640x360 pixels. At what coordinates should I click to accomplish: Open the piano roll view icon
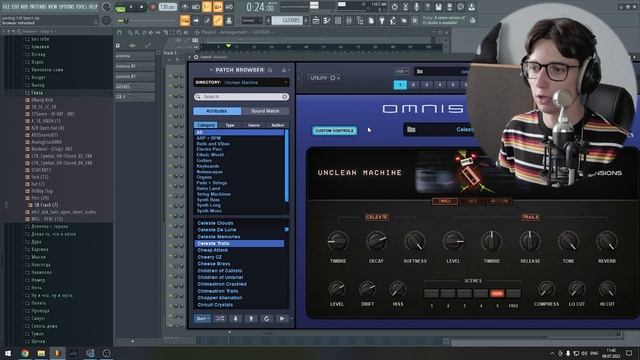pos(327,20)
